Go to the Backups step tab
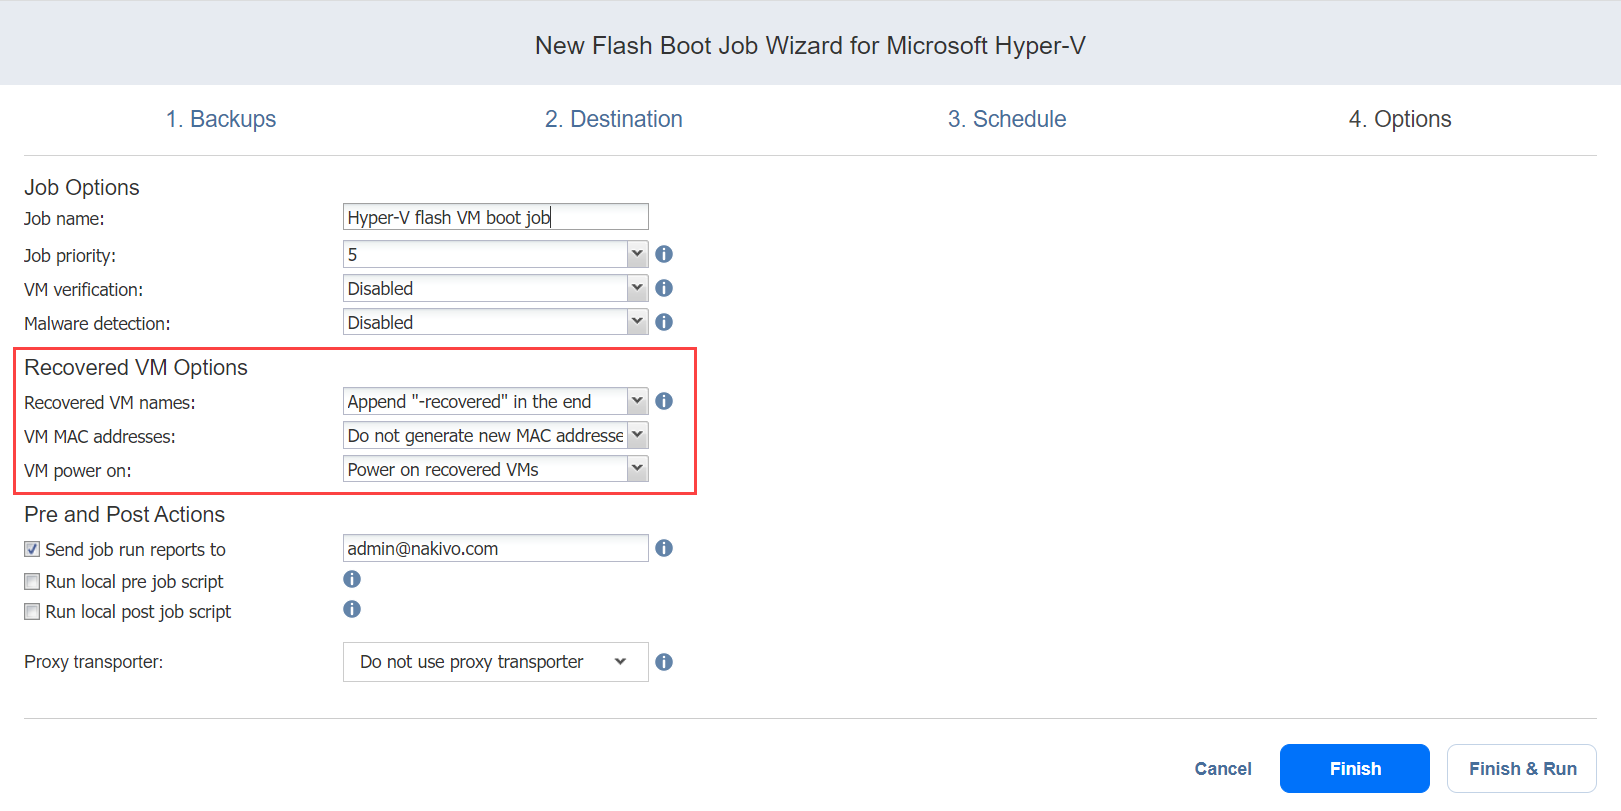This screenshot has width=1621, height=811. click(221, 119)
